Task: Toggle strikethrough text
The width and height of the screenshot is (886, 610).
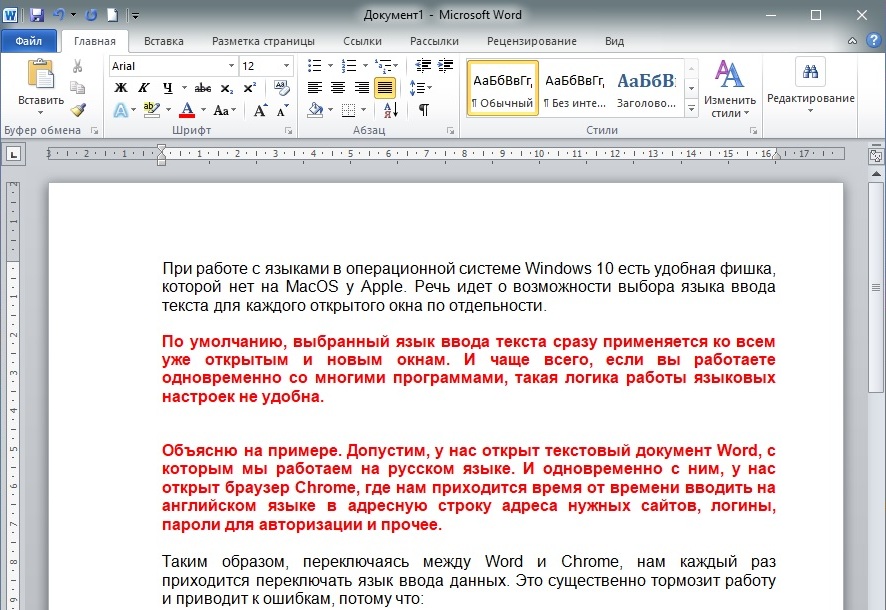Action: (x=203, y=88)
